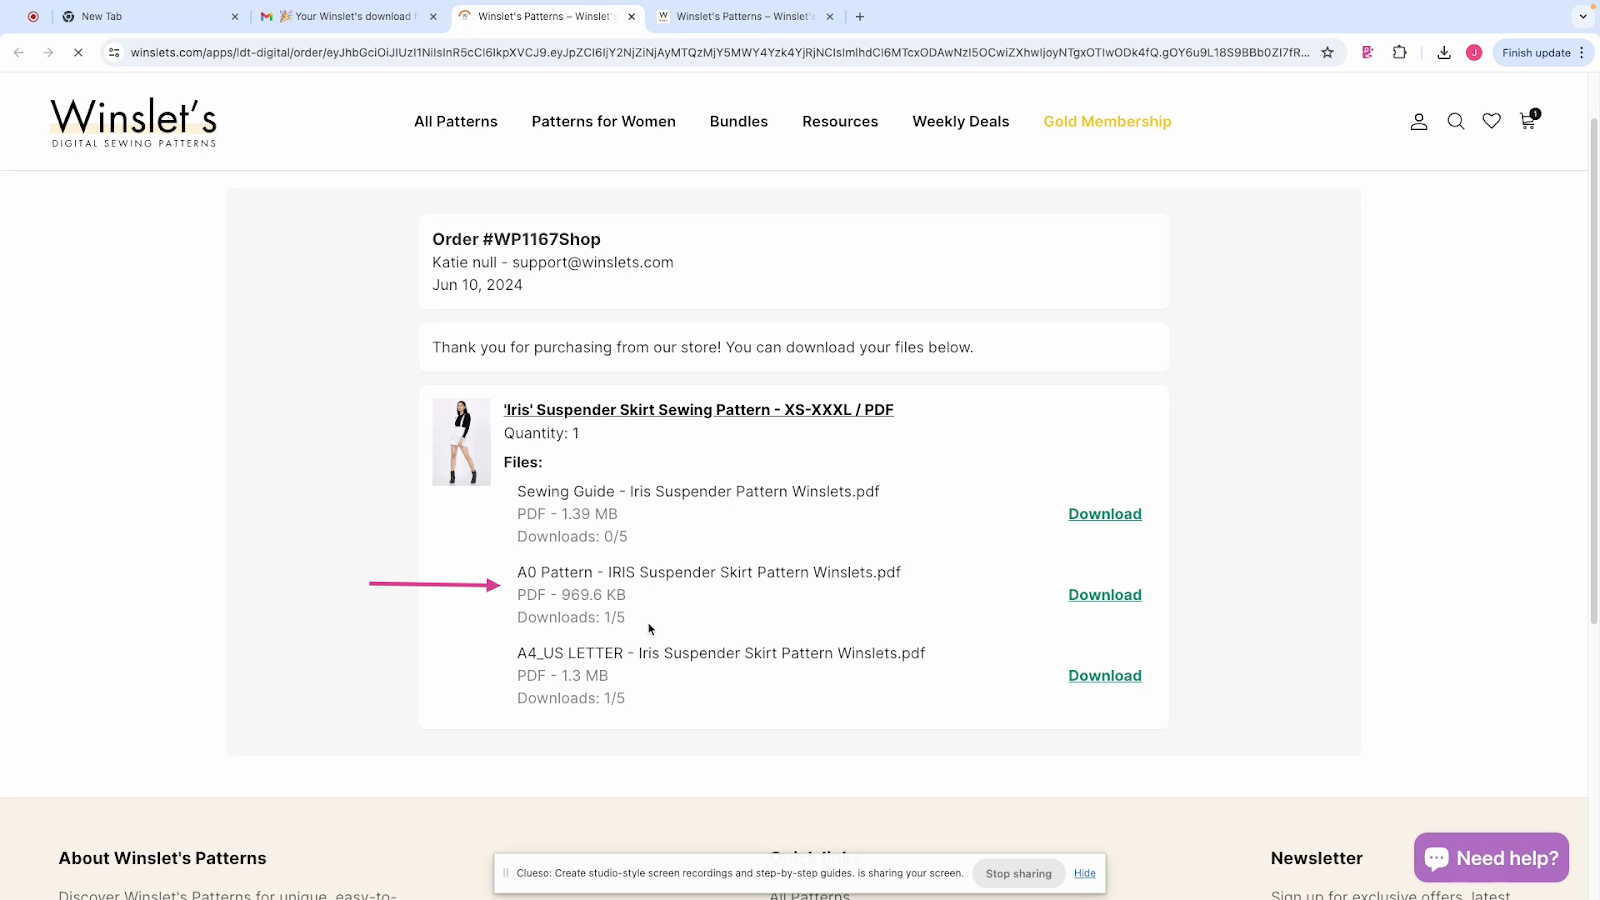This screenshot has width=1600, height=900.
Task: Click the Winslet's logo
Action: (x=134, y=122)
